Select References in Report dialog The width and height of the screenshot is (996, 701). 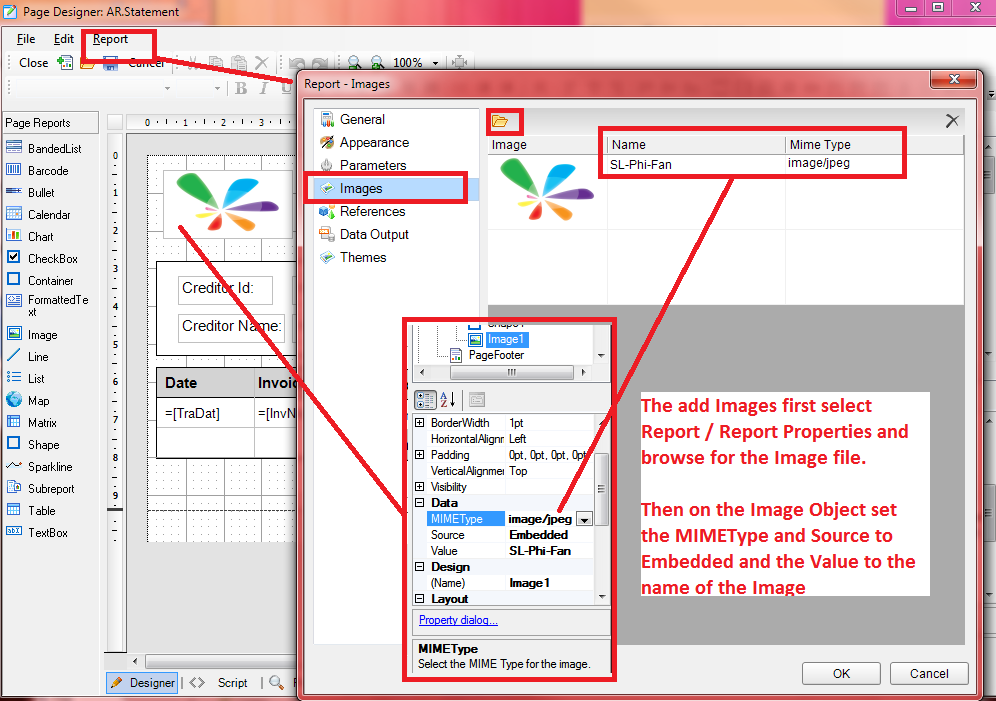[x=363, y=211]
